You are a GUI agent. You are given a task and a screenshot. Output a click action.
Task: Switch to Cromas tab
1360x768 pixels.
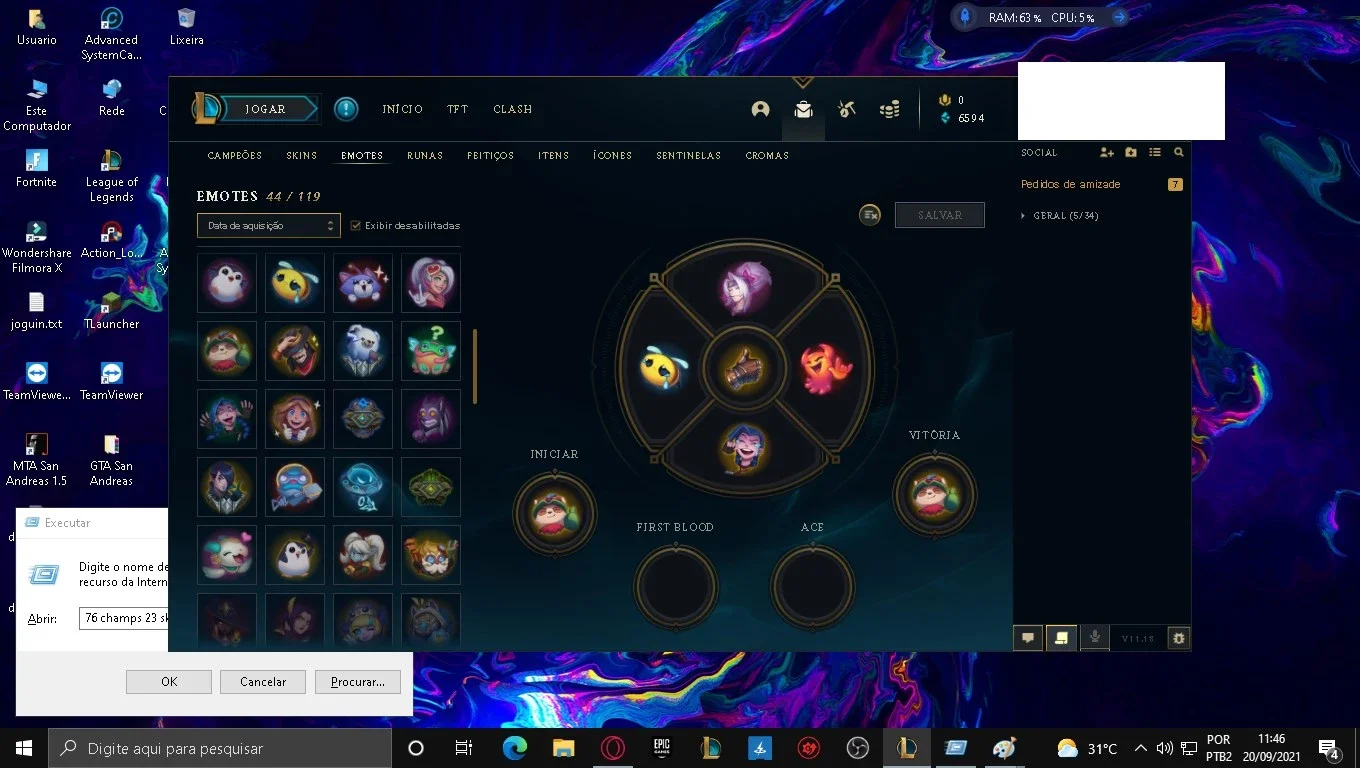(x=767, y=156)
